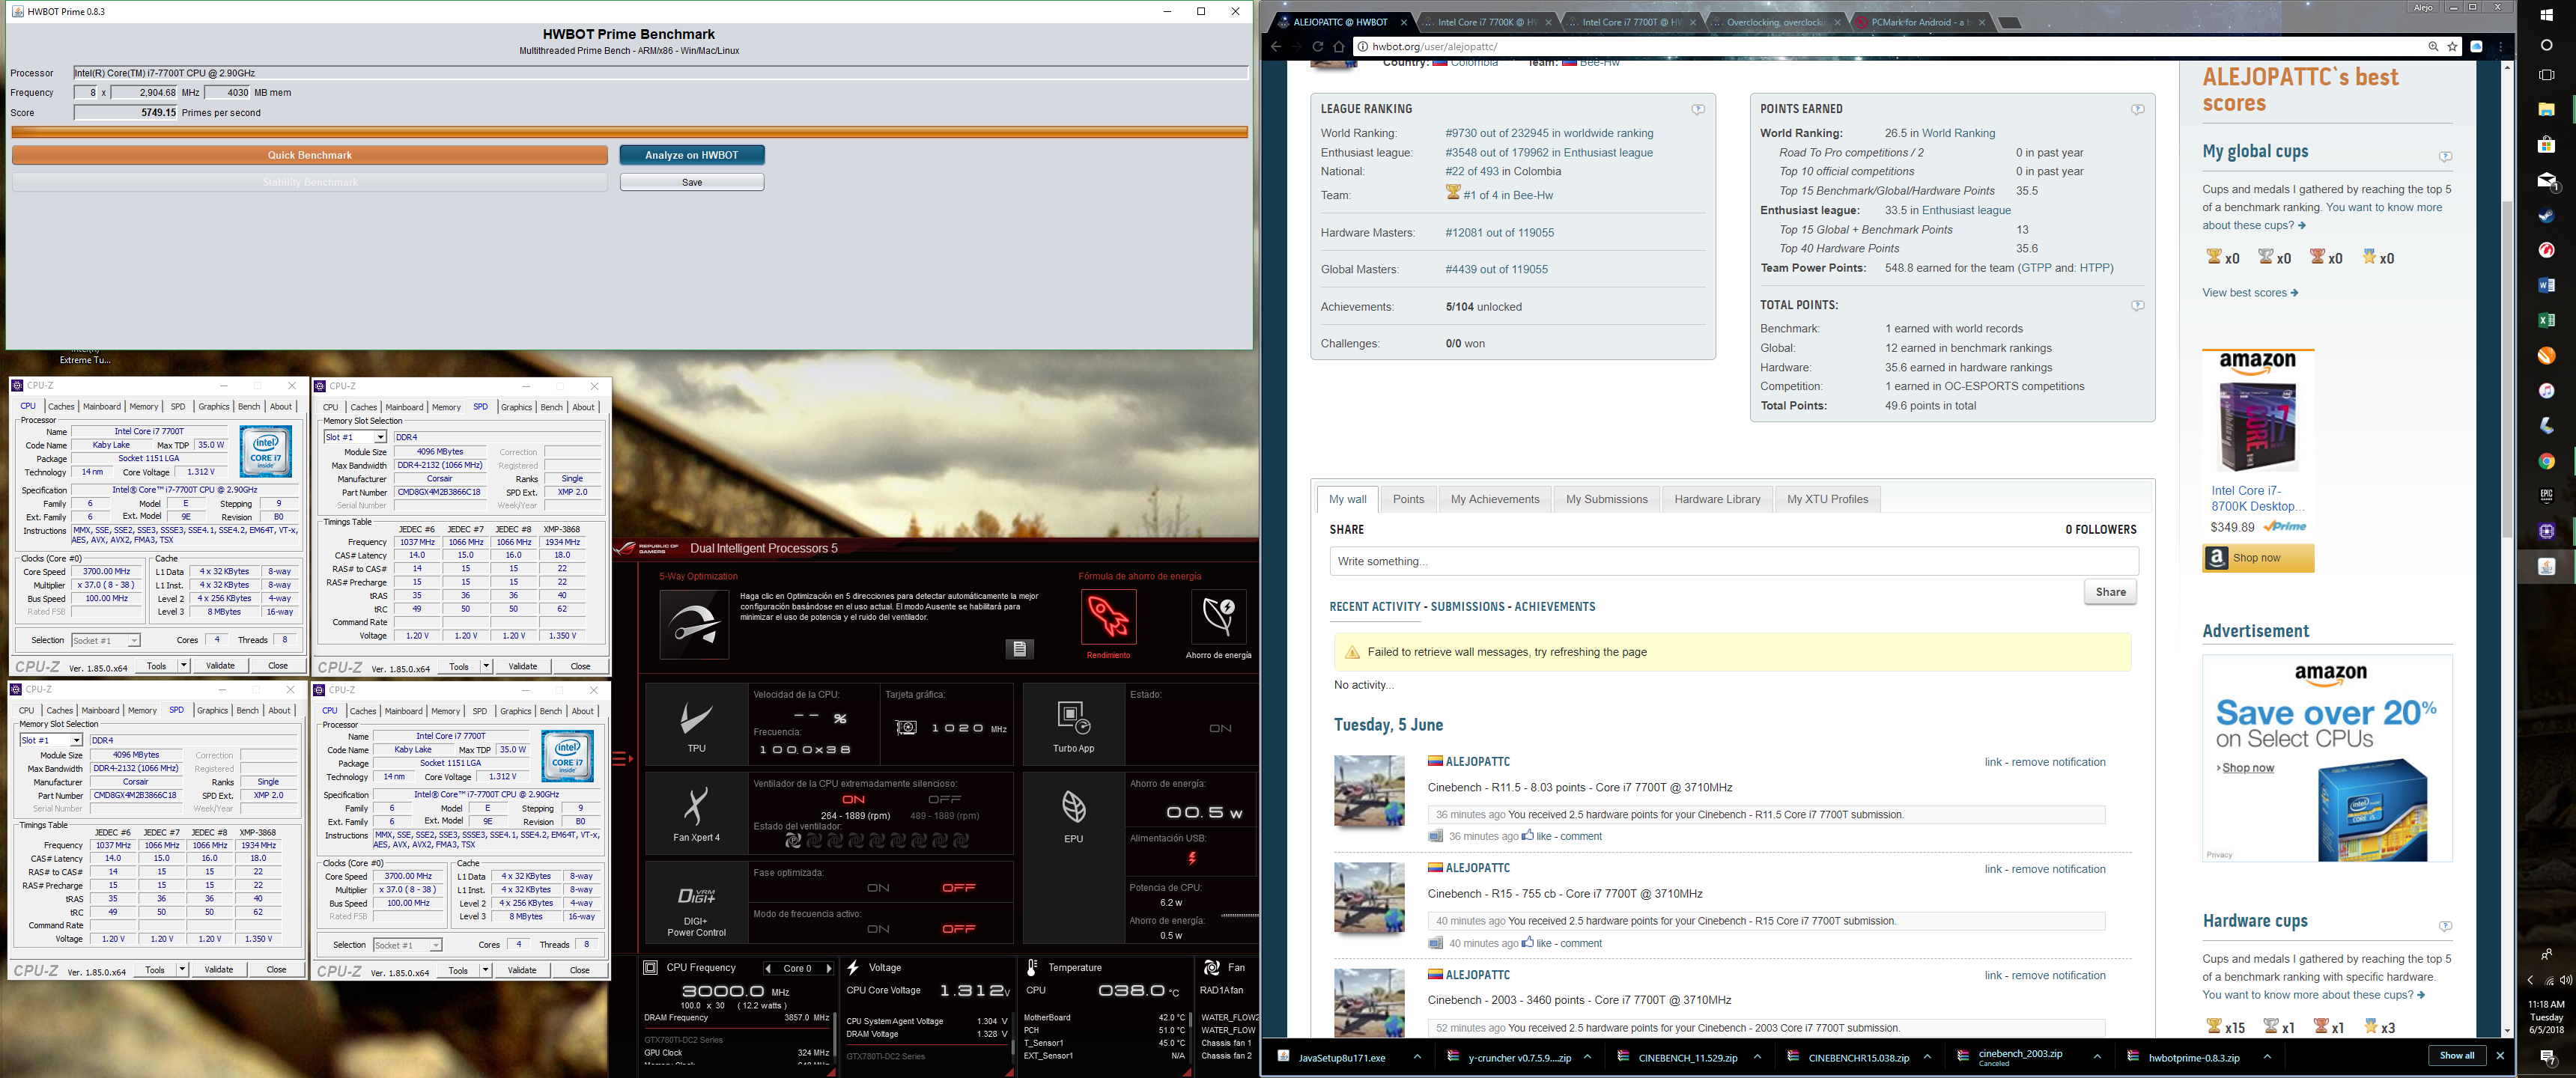
Task: Click the Chrome reload page icon
Action: coord(1317,46)
